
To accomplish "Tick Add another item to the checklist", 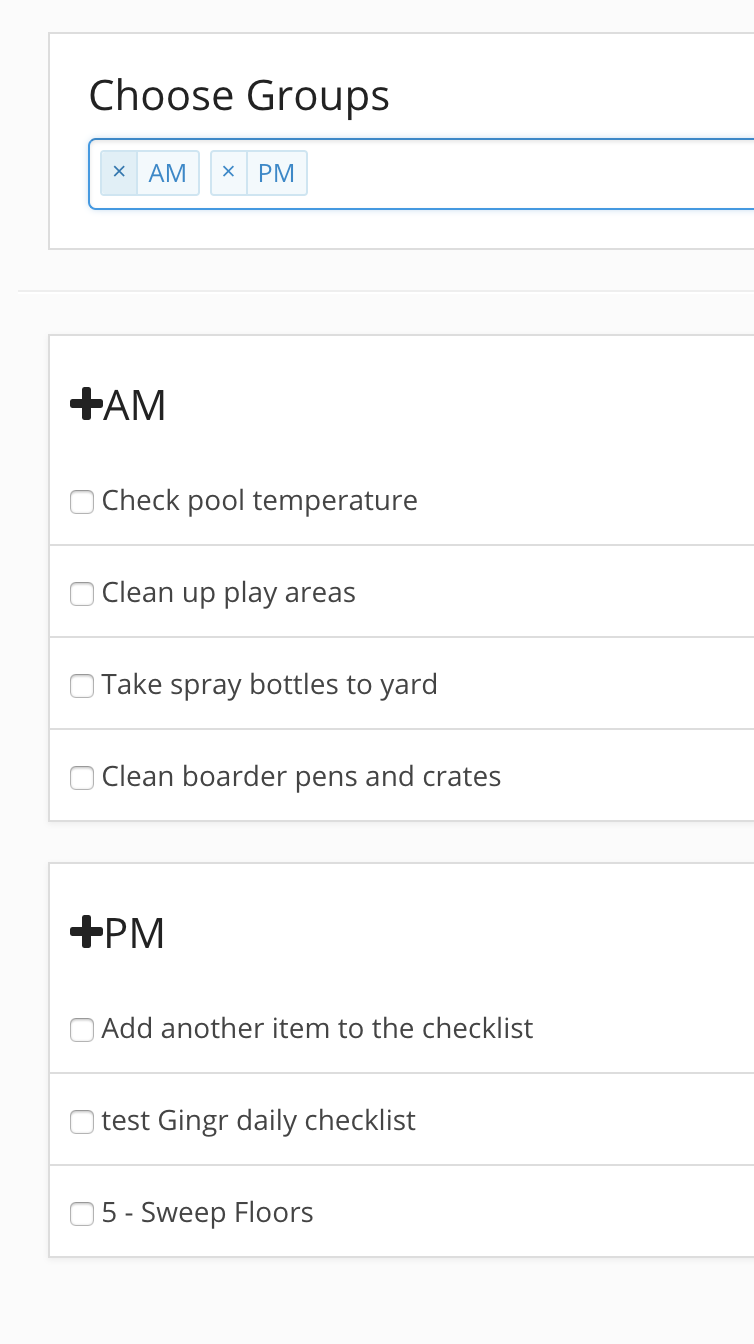I will 82,1029.
